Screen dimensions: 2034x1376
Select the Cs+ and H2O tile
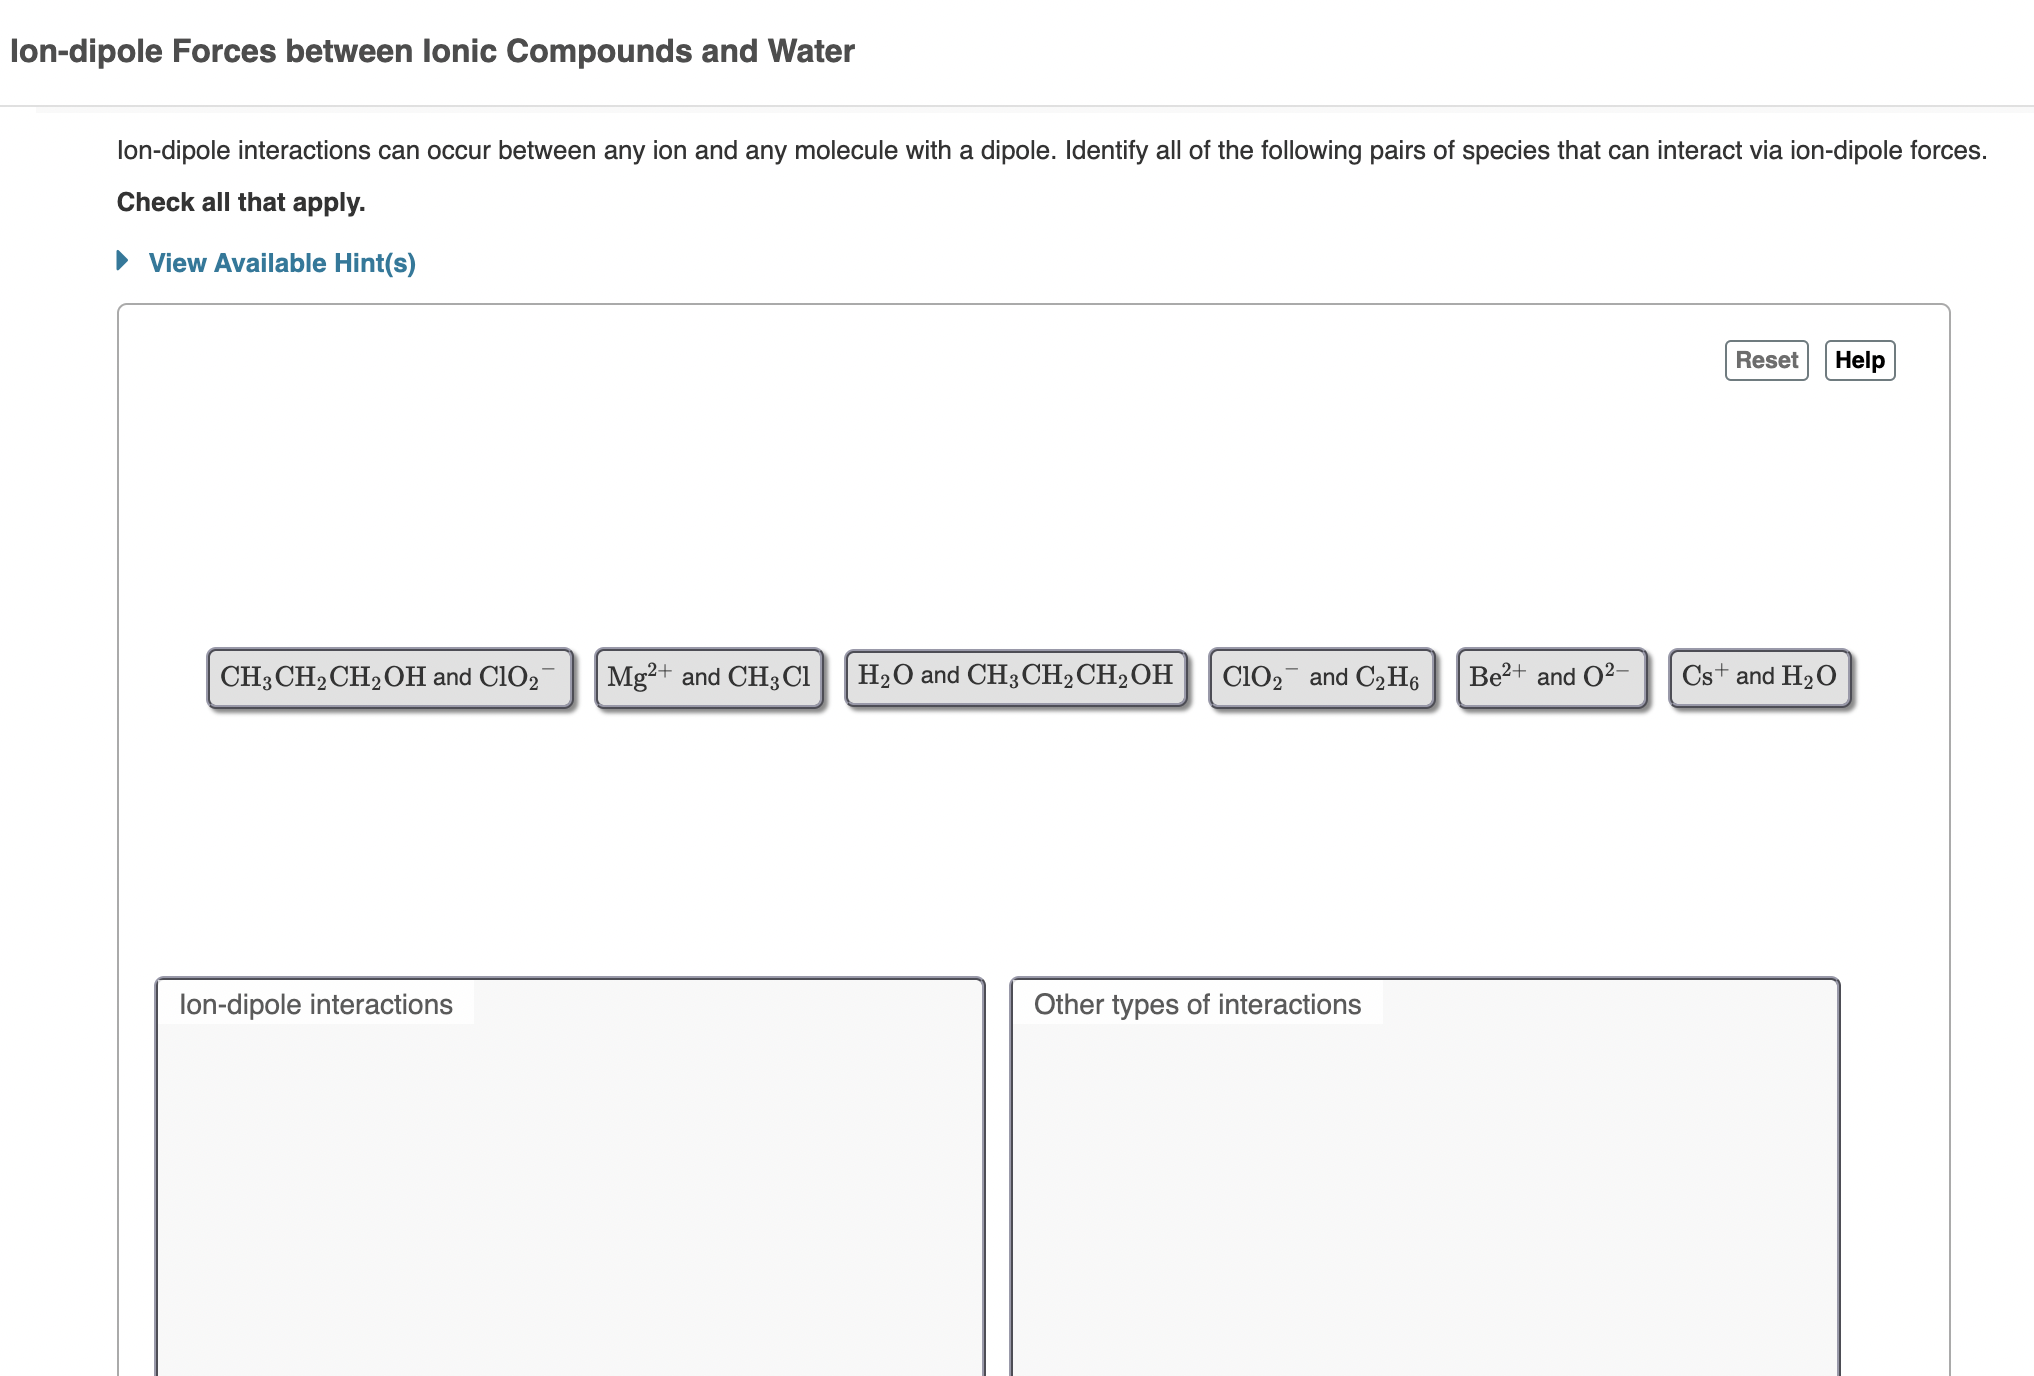coord(1758,677)
